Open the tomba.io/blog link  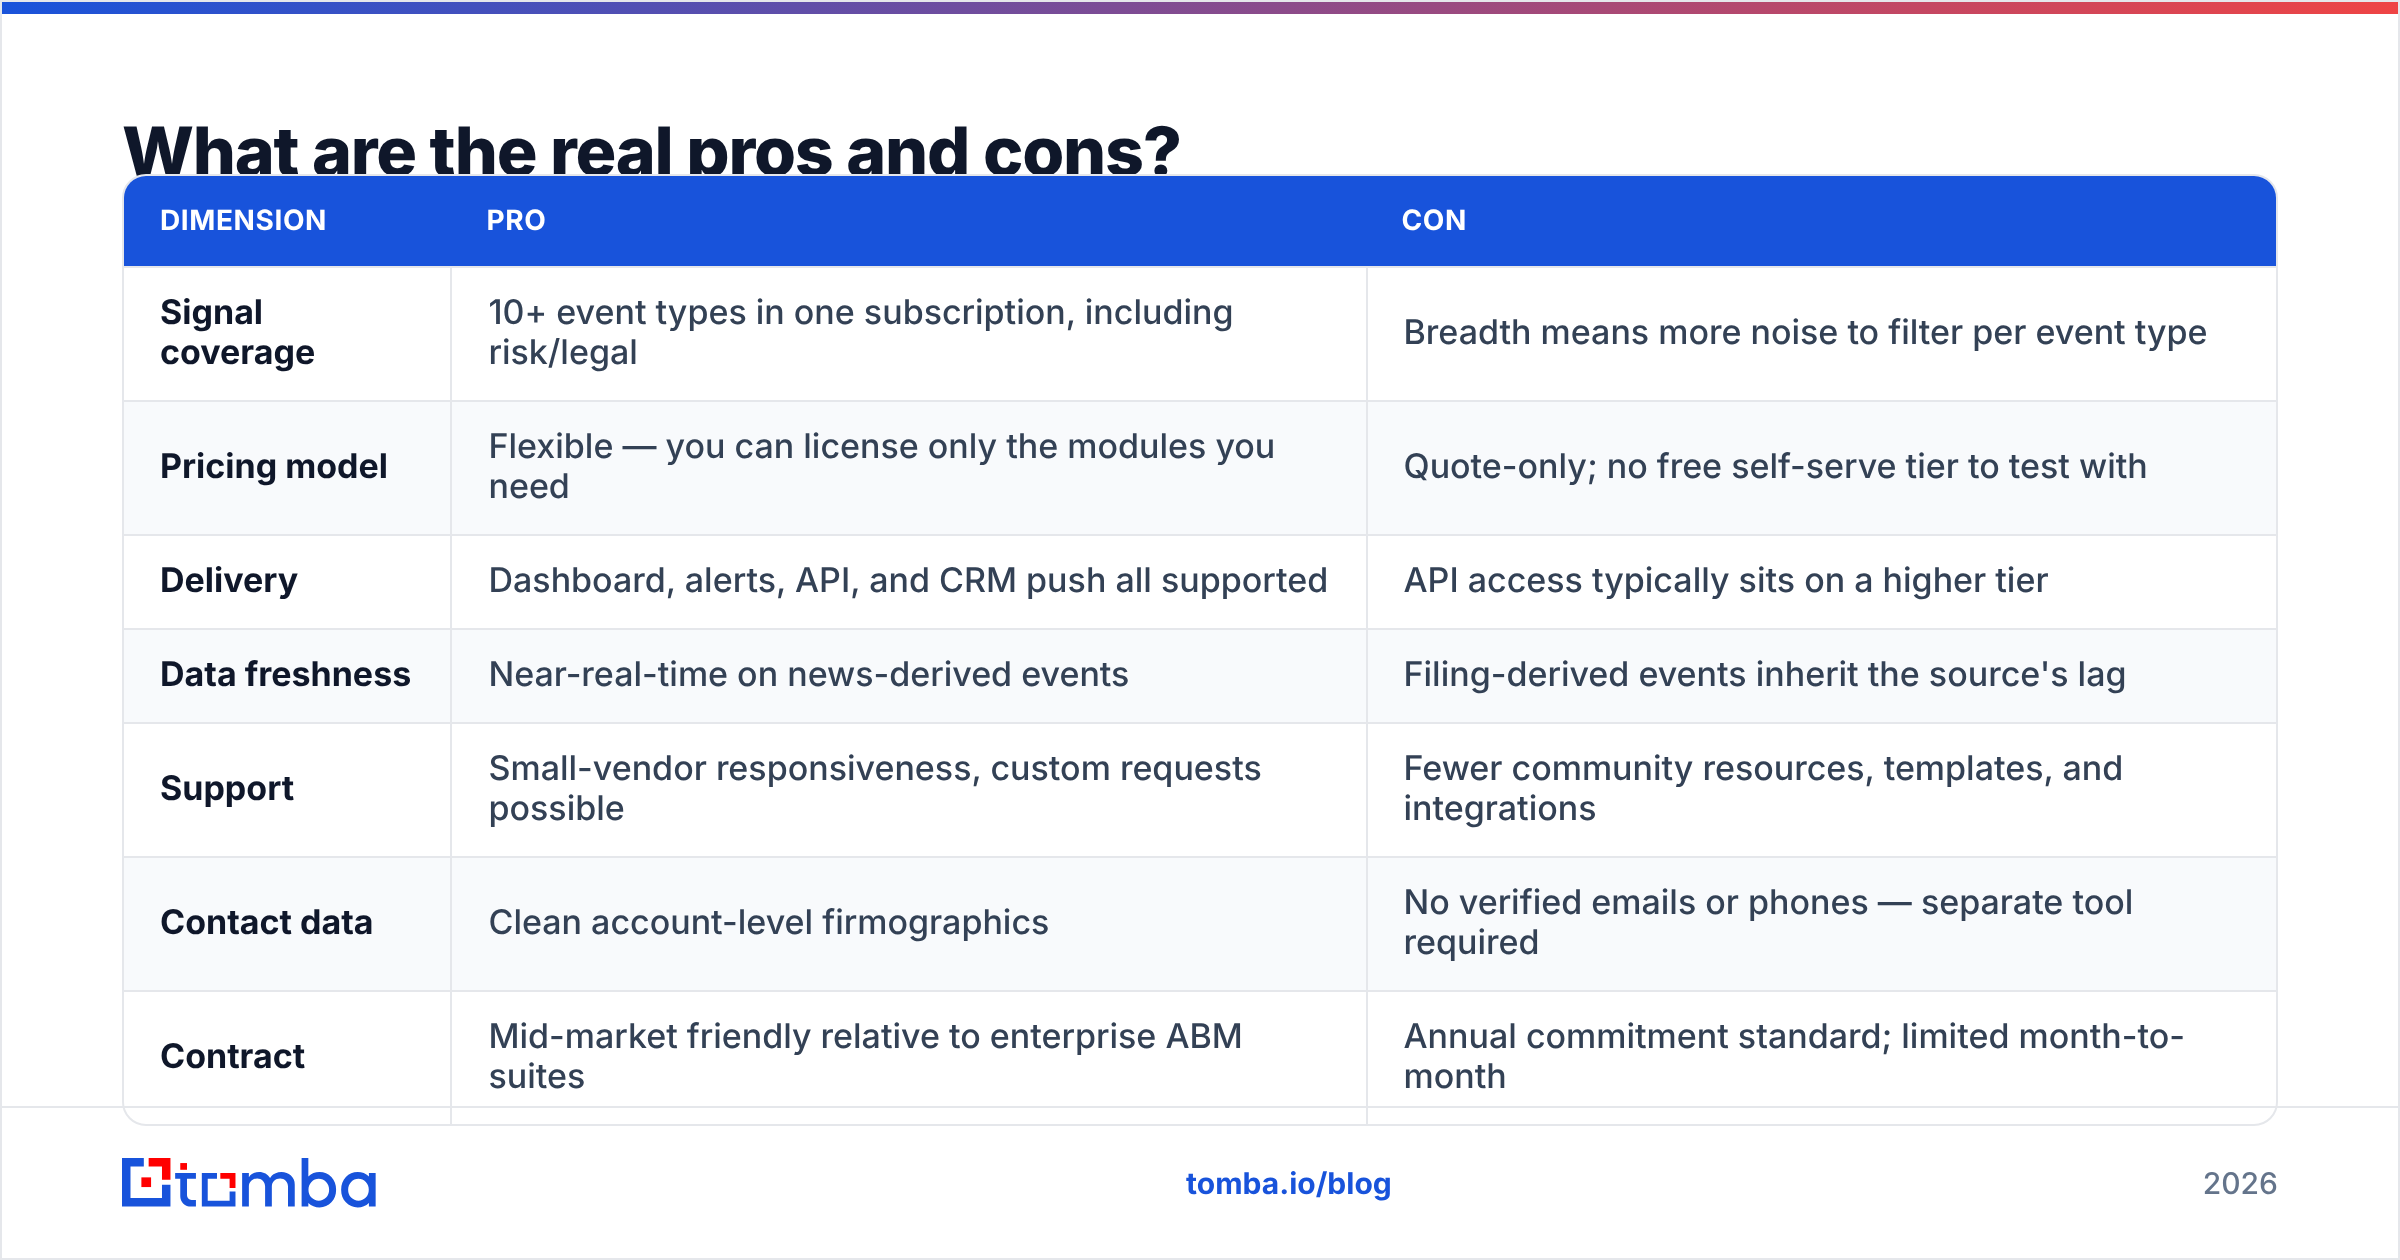[1288, 1184]
